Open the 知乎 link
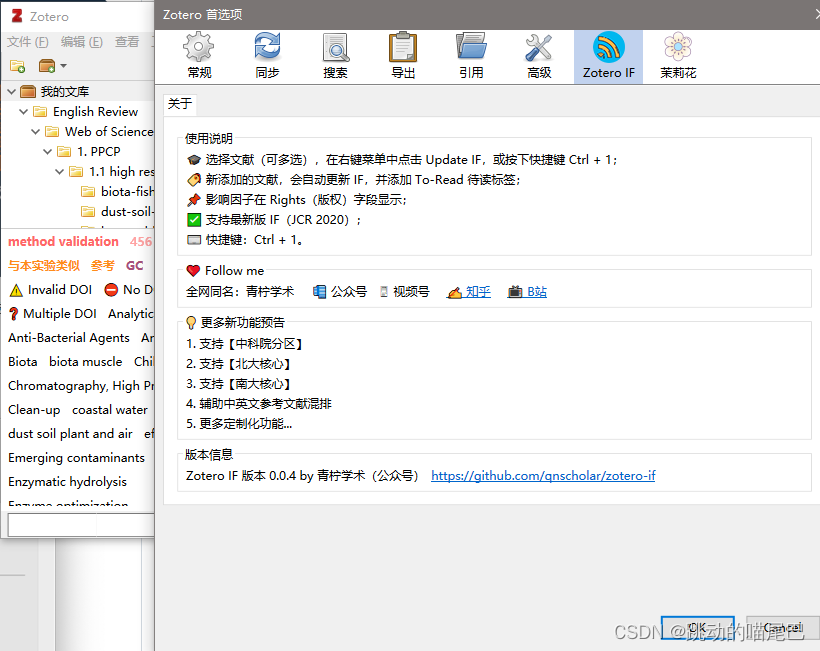This screenshot has width=820, height=651. tap(469, 292)
